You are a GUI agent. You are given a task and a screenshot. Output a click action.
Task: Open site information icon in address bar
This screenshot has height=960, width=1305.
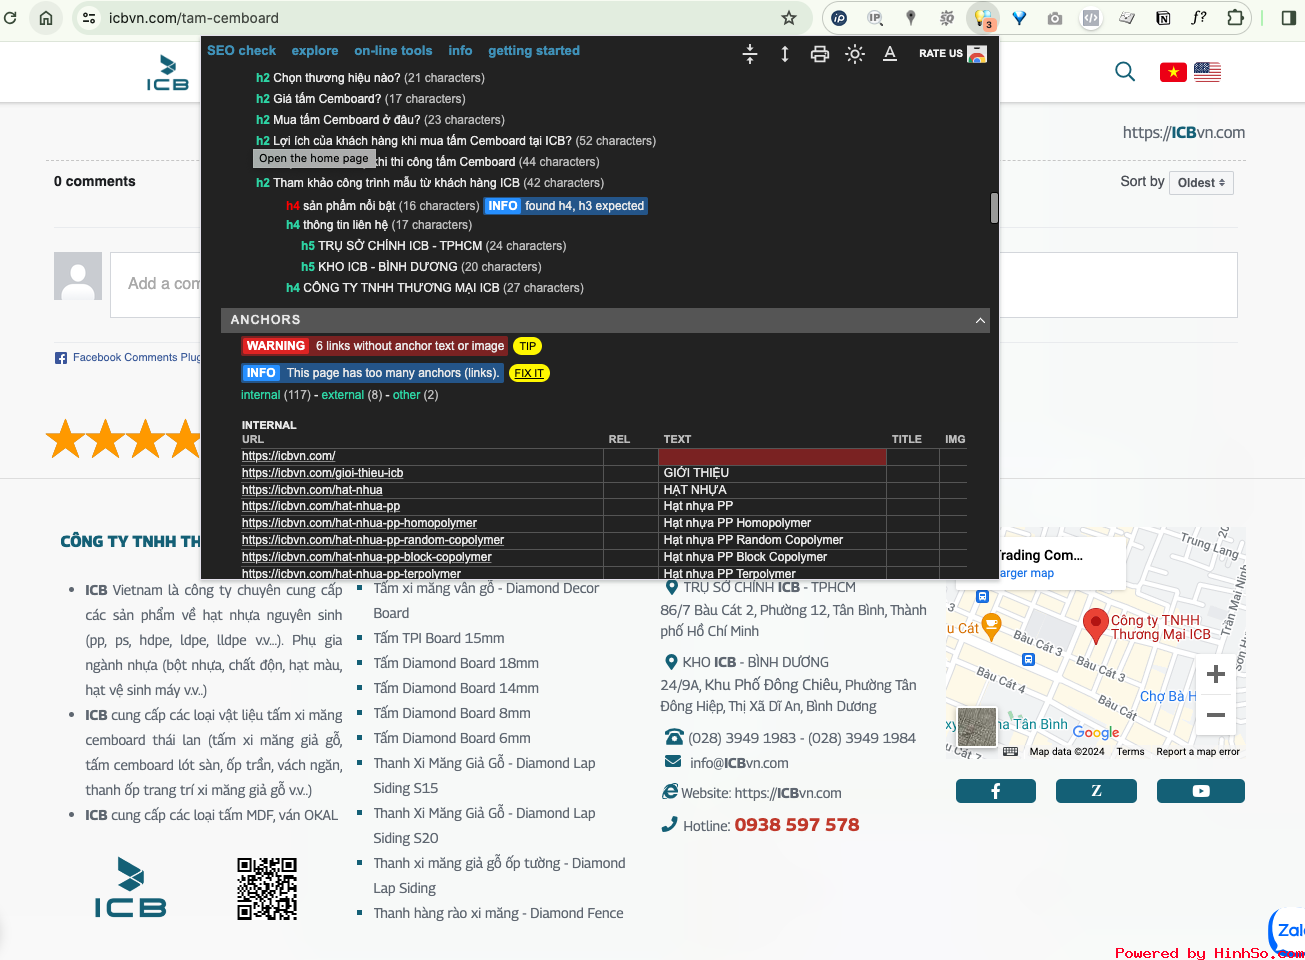click(x=89, y=18)
